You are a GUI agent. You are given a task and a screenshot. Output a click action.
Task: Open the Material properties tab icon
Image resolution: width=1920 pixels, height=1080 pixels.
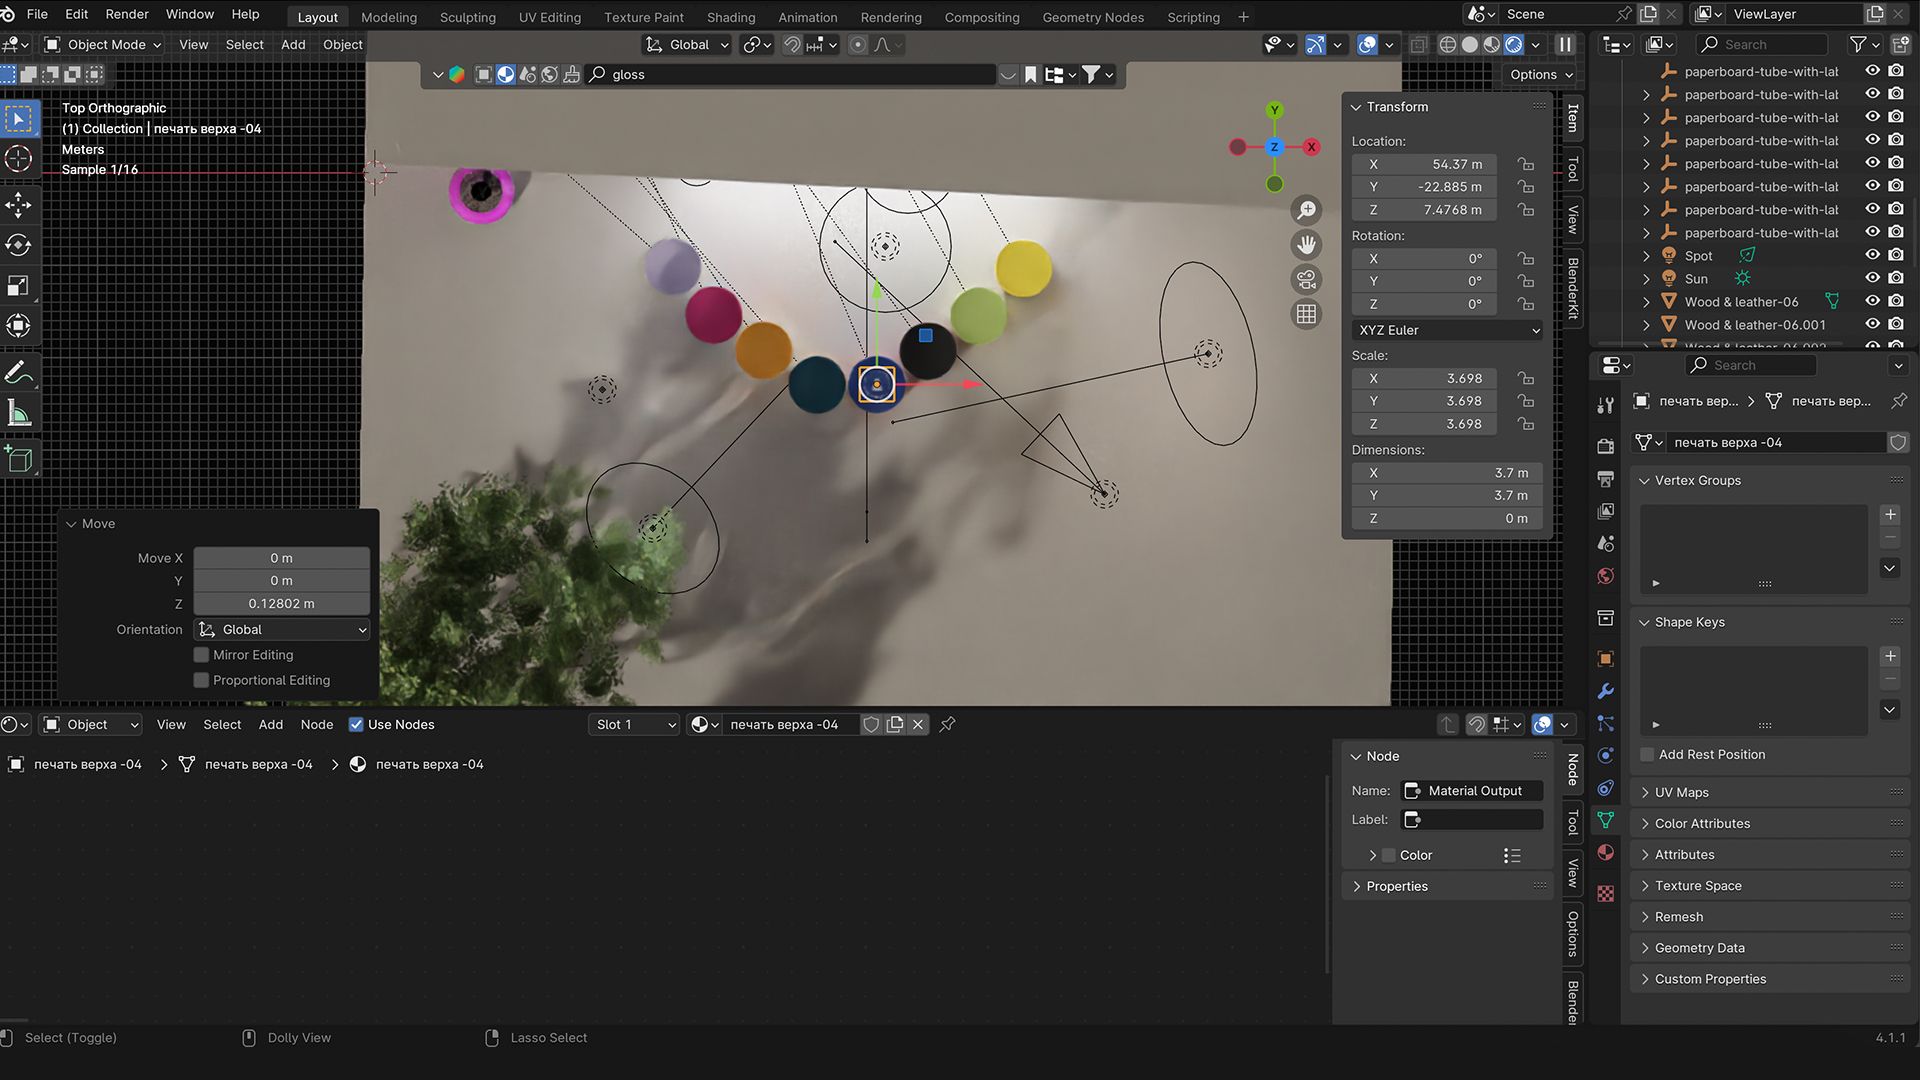pyautogui.click(x=1606, y=853)
